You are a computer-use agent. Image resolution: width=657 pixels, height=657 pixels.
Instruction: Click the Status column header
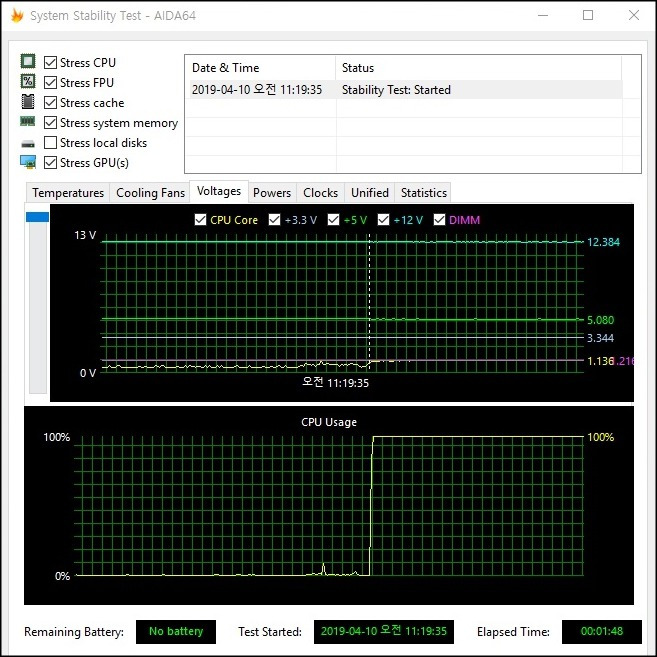tap(479, 68)
